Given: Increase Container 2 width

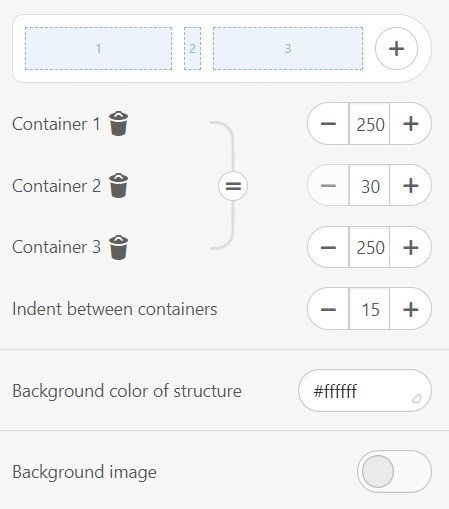Looking at the screenshot, I should point(411,185).
